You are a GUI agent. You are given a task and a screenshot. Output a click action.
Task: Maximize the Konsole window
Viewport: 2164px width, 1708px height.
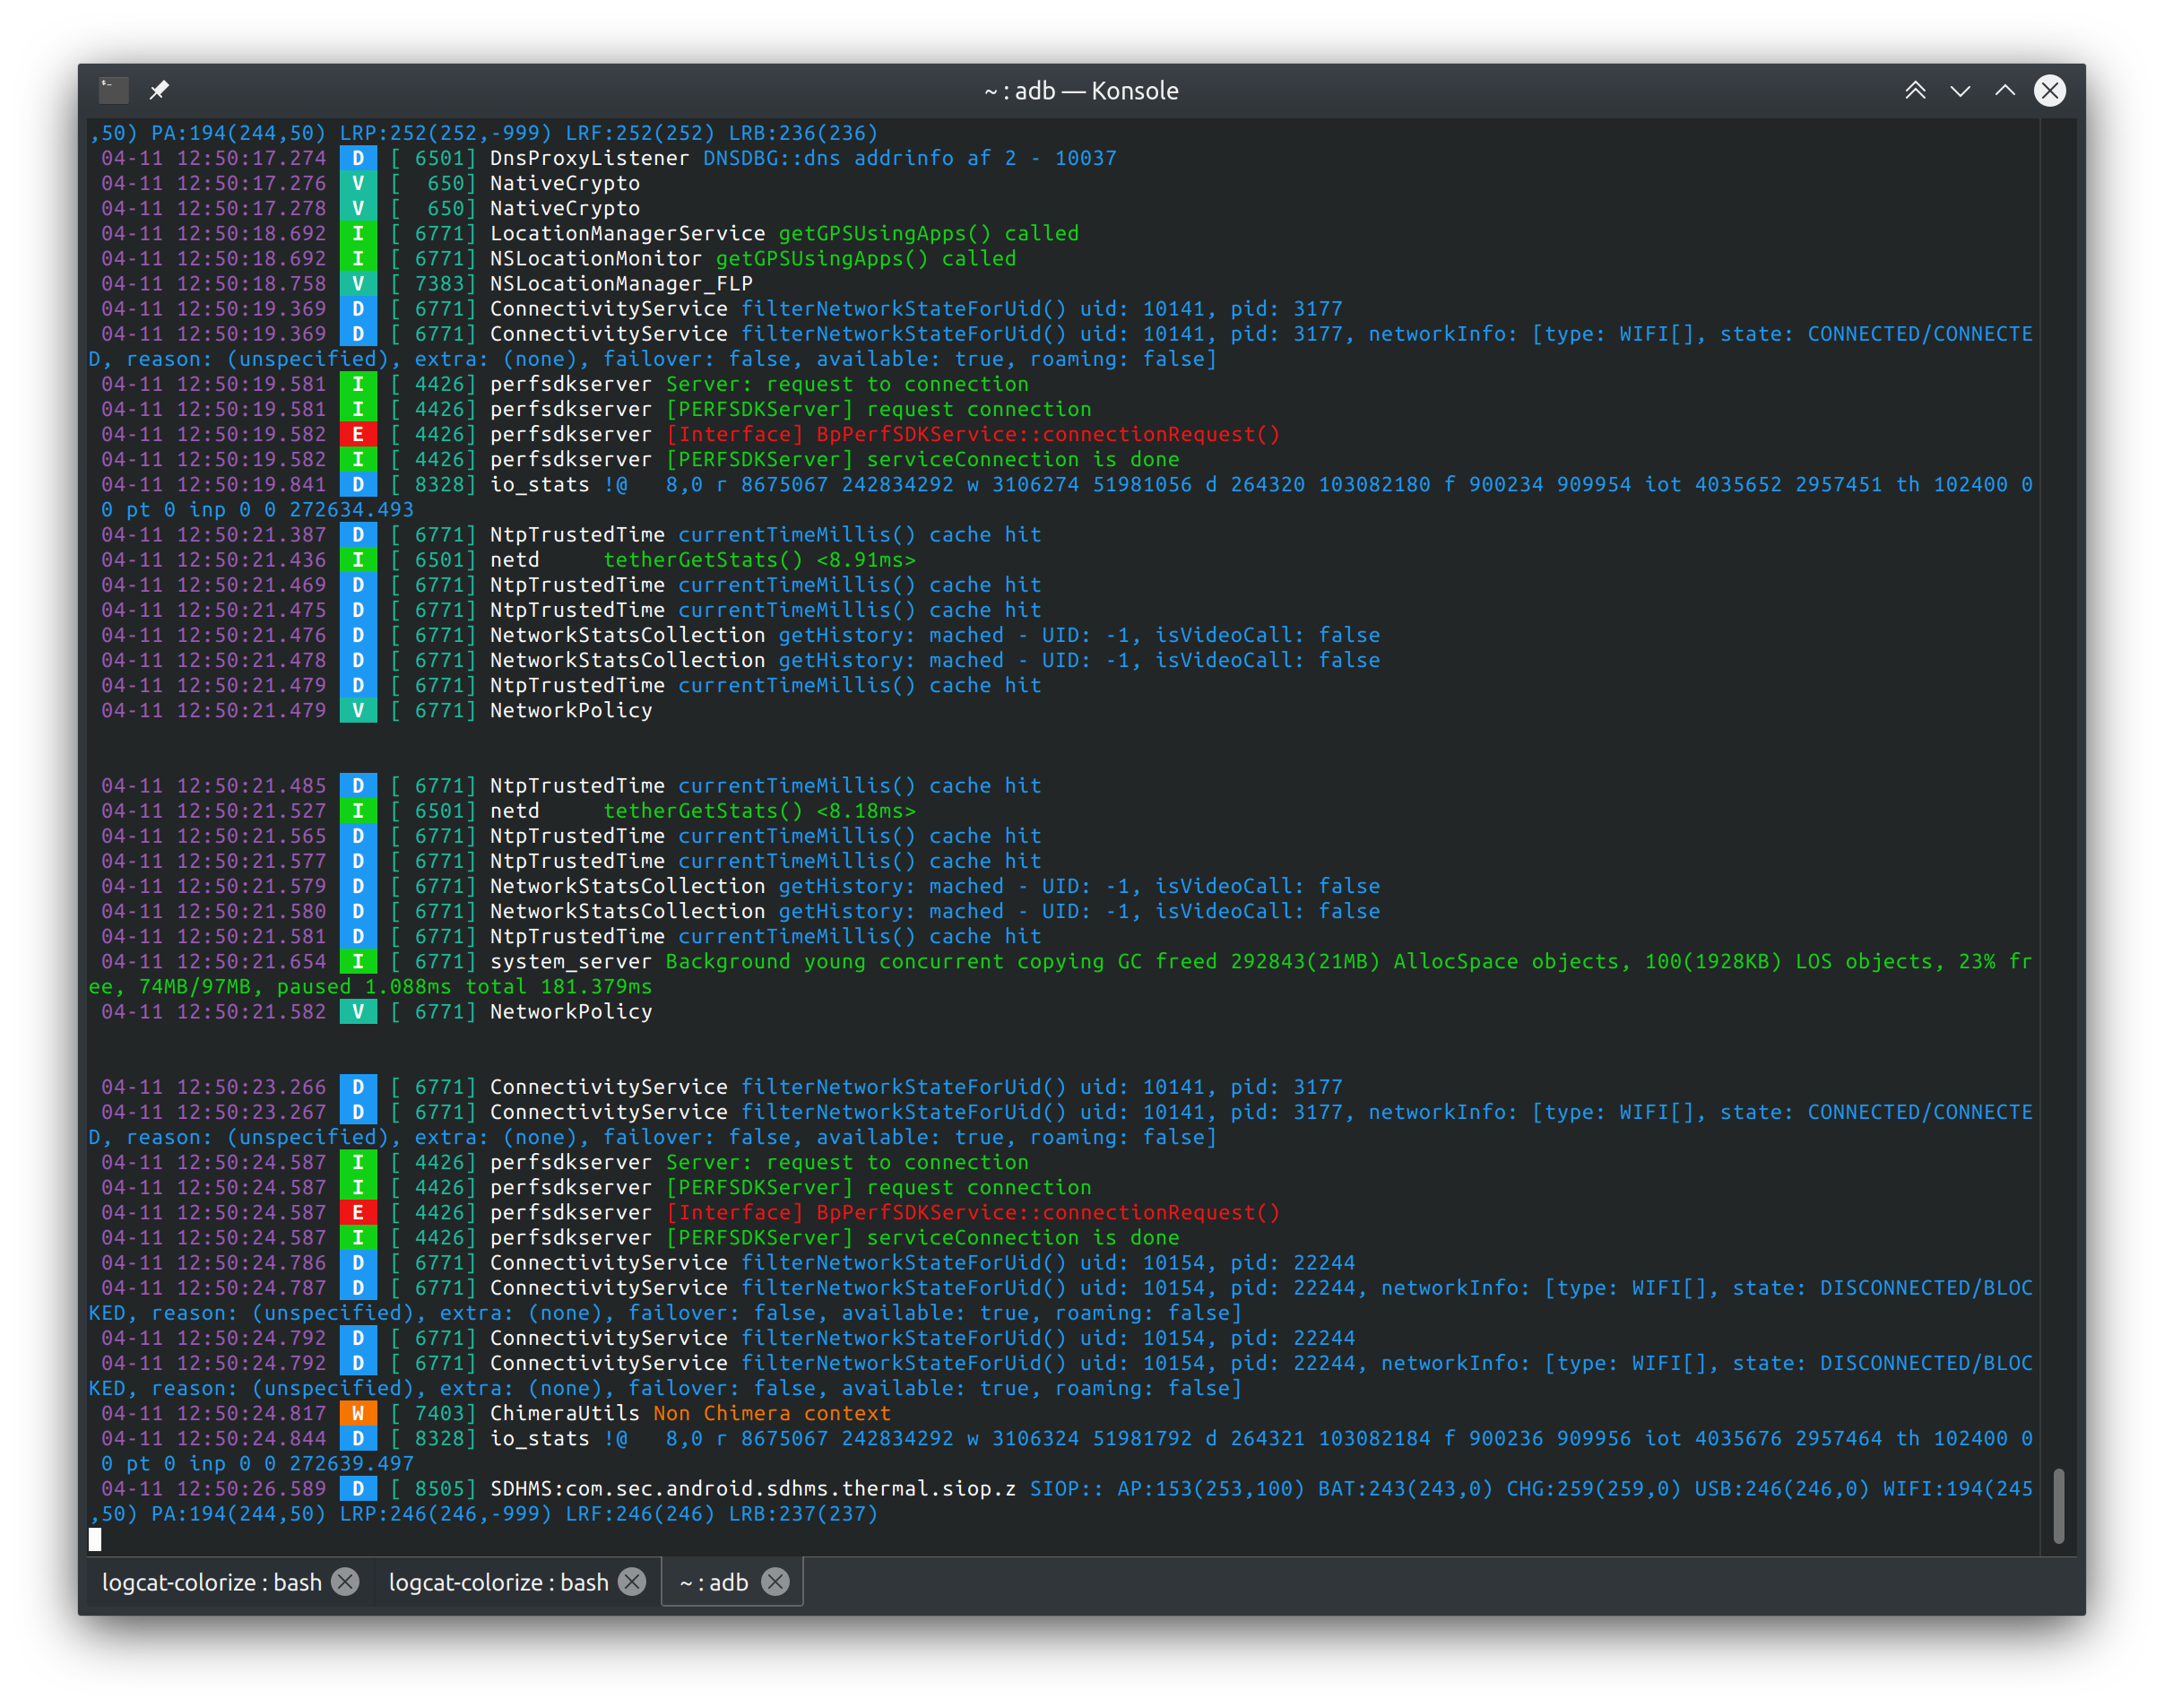(2005, 91)
